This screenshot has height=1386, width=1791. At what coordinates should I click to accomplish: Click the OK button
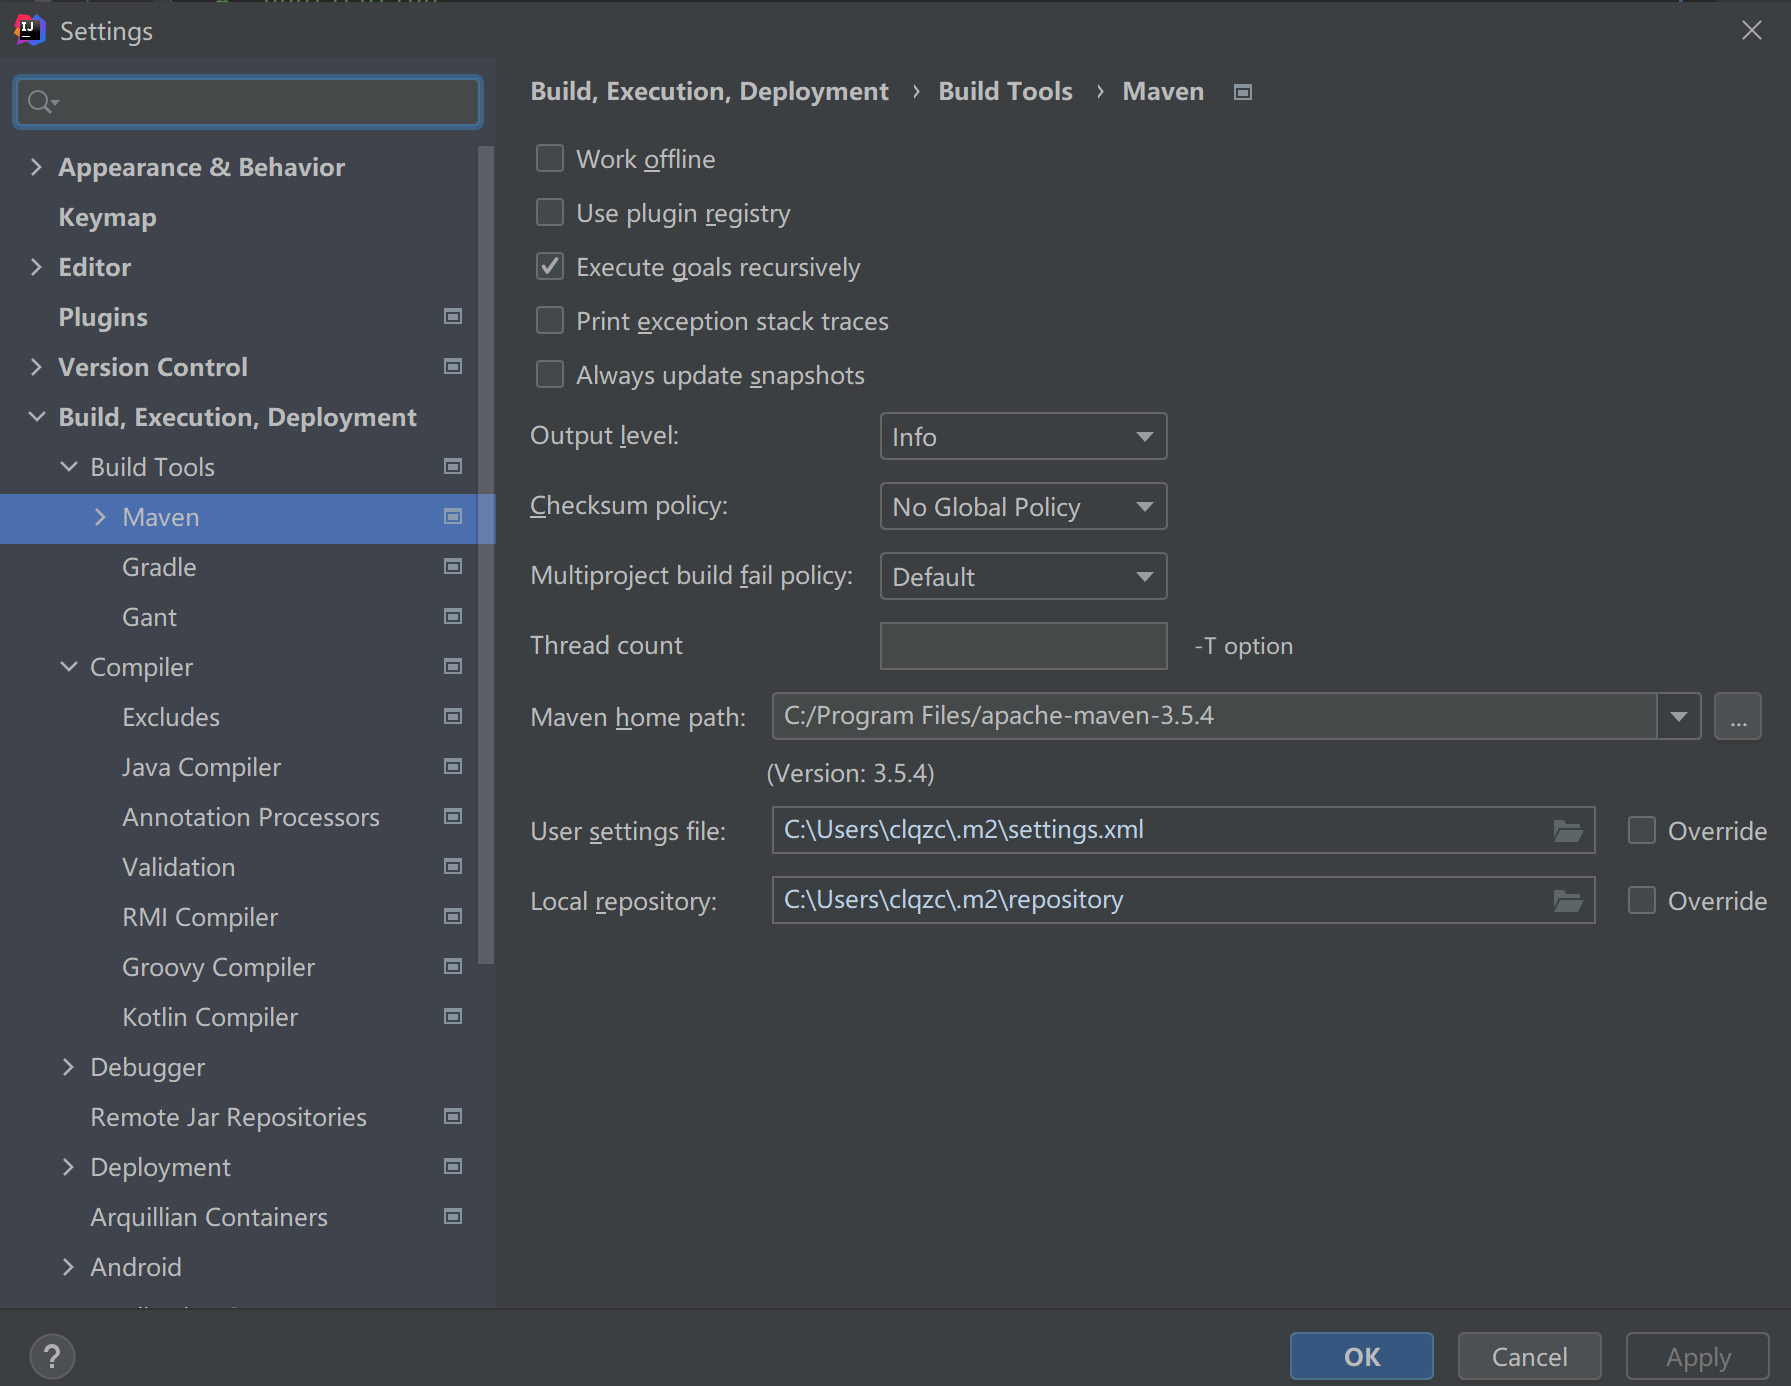(x=1361, y=1356)
